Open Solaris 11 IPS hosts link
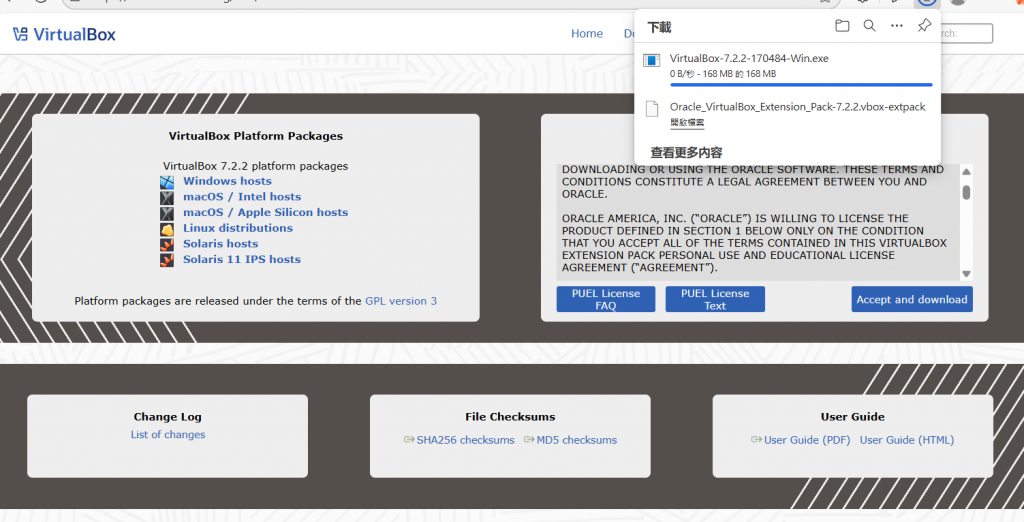Viewport: 1024px width, 522px height. coord(242,259)
